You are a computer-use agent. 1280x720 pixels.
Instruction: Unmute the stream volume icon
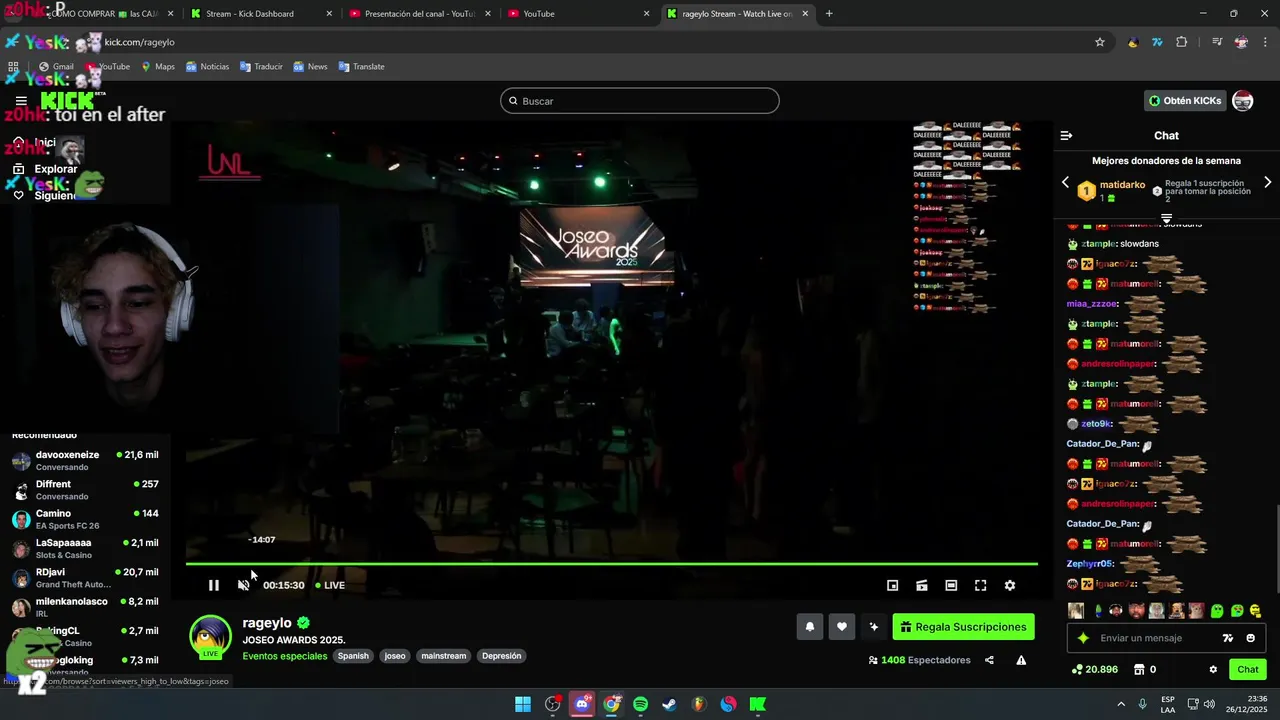point(243,585)
